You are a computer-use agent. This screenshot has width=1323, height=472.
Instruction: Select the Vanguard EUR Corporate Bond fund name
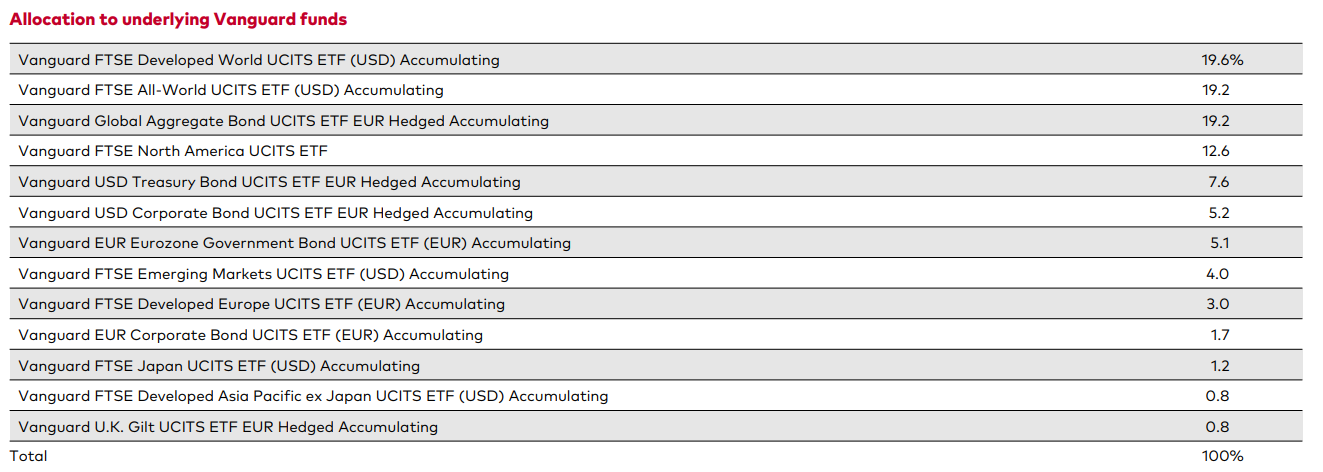251,335
